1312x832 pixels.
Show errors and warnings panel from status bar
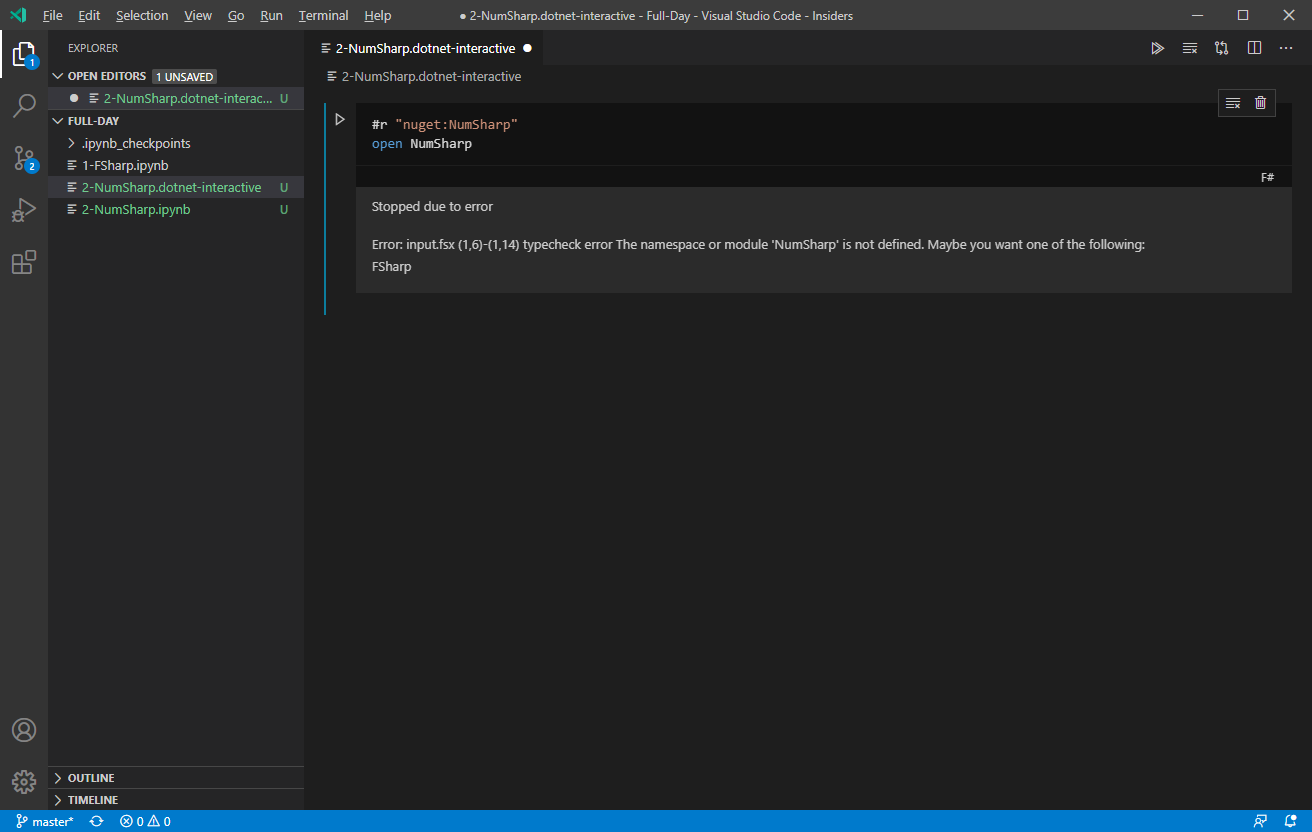pos(145,821)
